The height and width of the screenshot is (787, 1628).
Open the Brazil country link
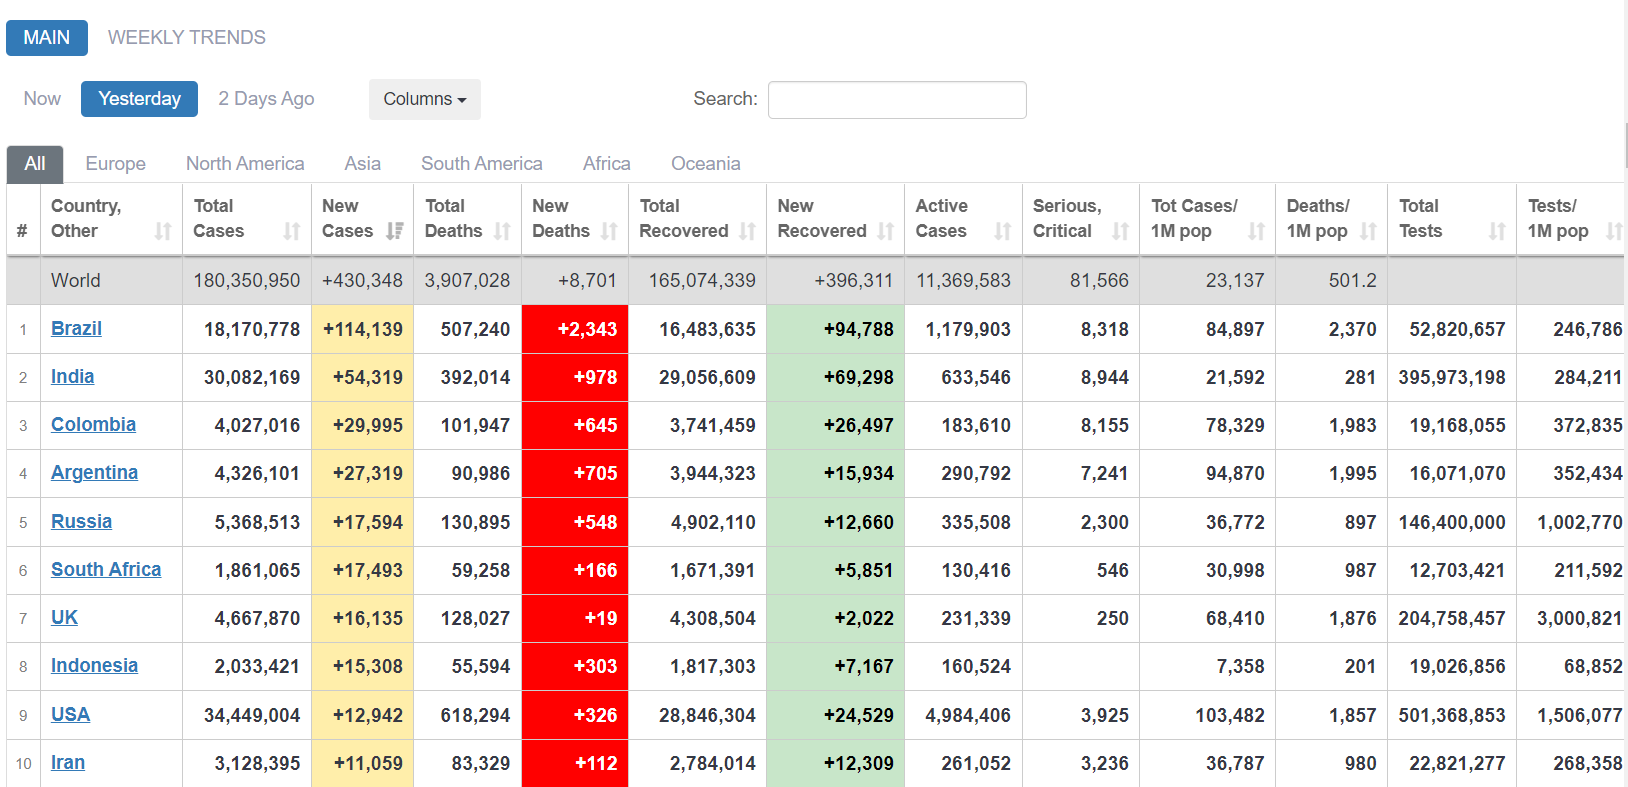pyautogui.click(x=76, y=329)
